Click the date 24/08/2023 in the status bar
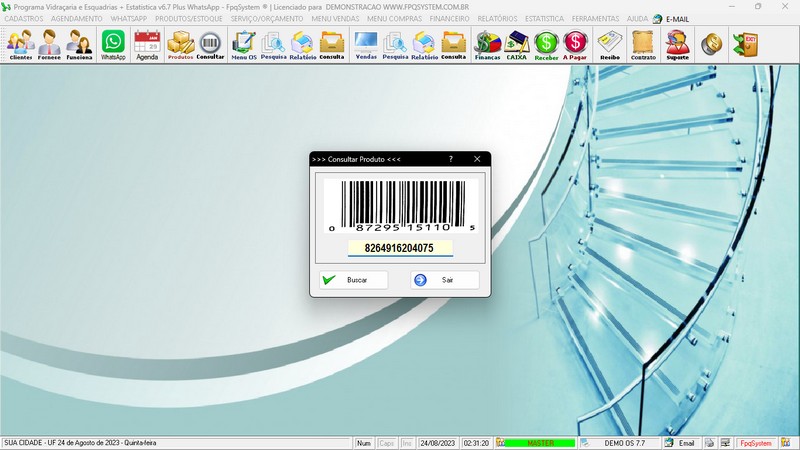Screen dimensions: 800x450 point(437,443)
